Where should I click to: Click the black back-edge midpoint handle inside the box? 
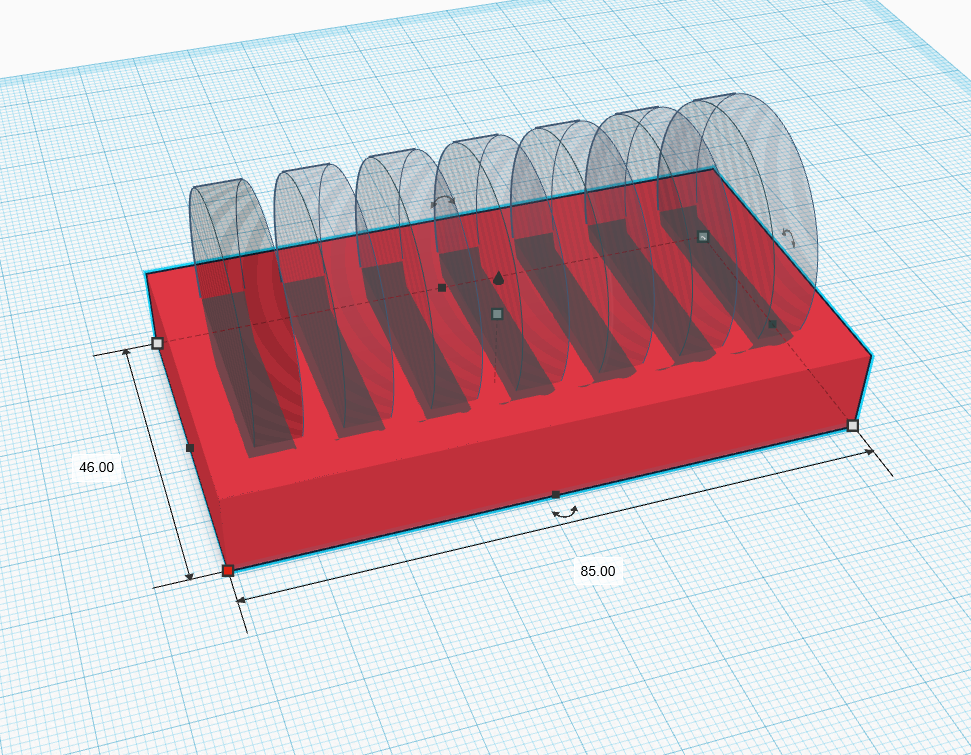(x=442, y=288)
